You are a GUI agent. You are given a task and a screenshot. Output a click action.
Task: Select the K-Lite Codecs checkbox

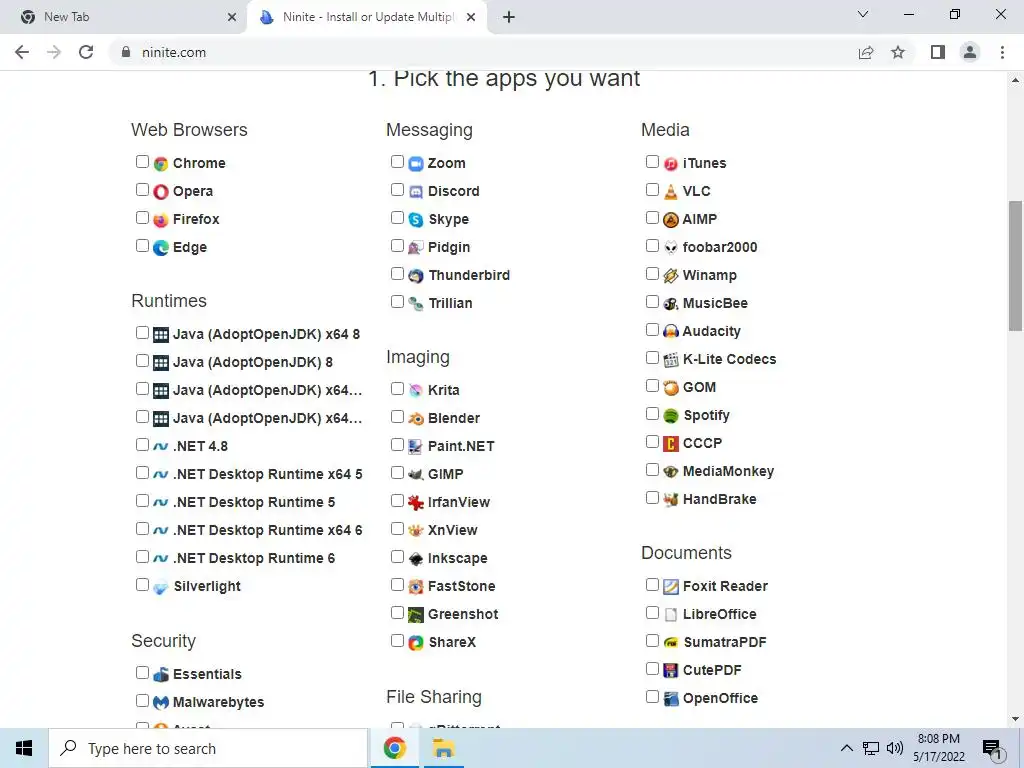(652, 358)
